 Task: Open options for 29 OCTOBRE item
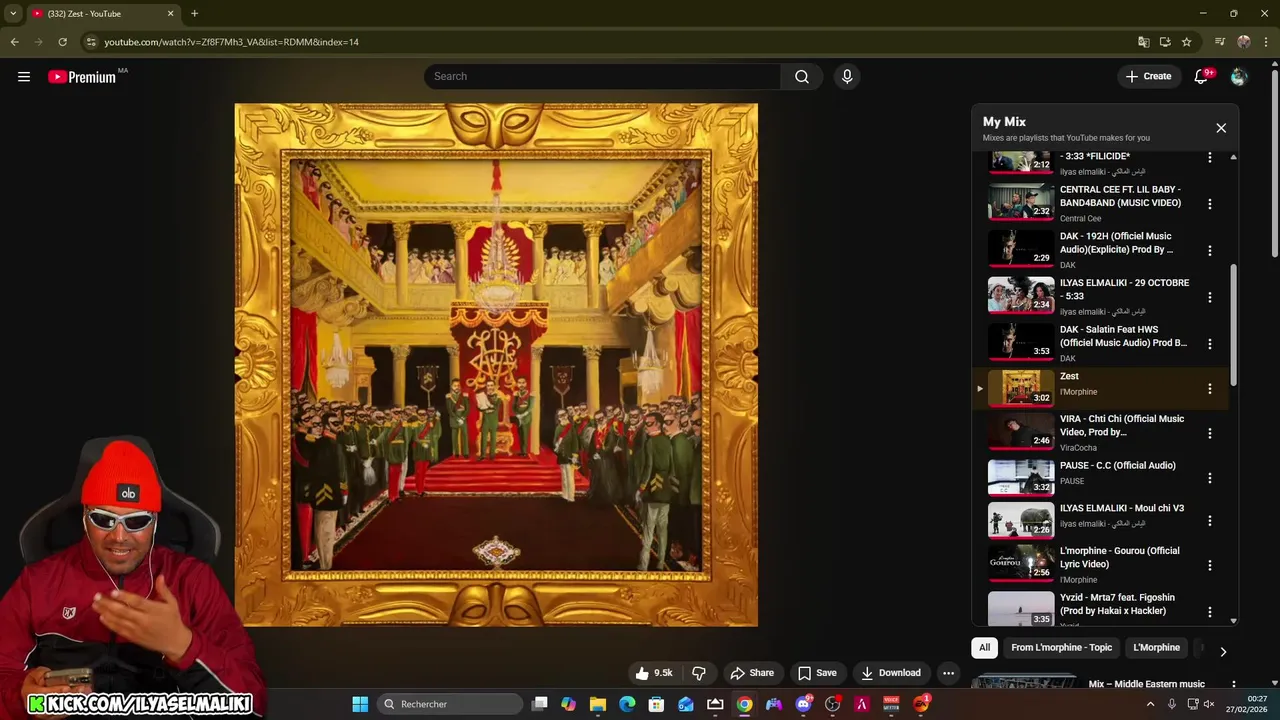click(x=1209, y=297)
